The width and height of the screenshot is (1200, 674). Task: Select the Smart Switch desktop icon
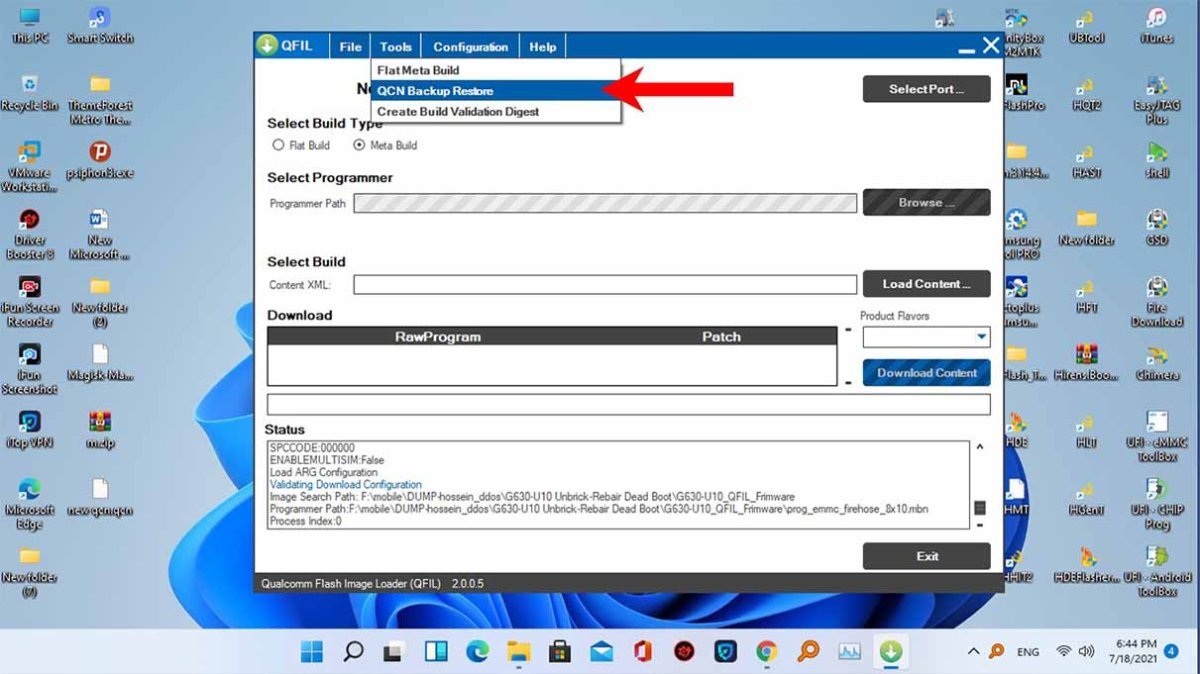99,26
